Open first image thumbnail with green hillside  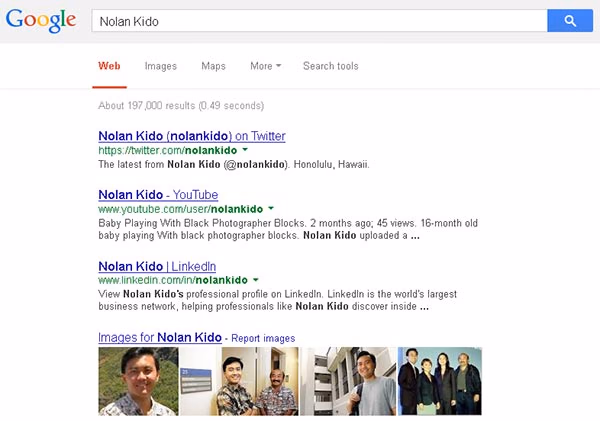coord(138,381)
